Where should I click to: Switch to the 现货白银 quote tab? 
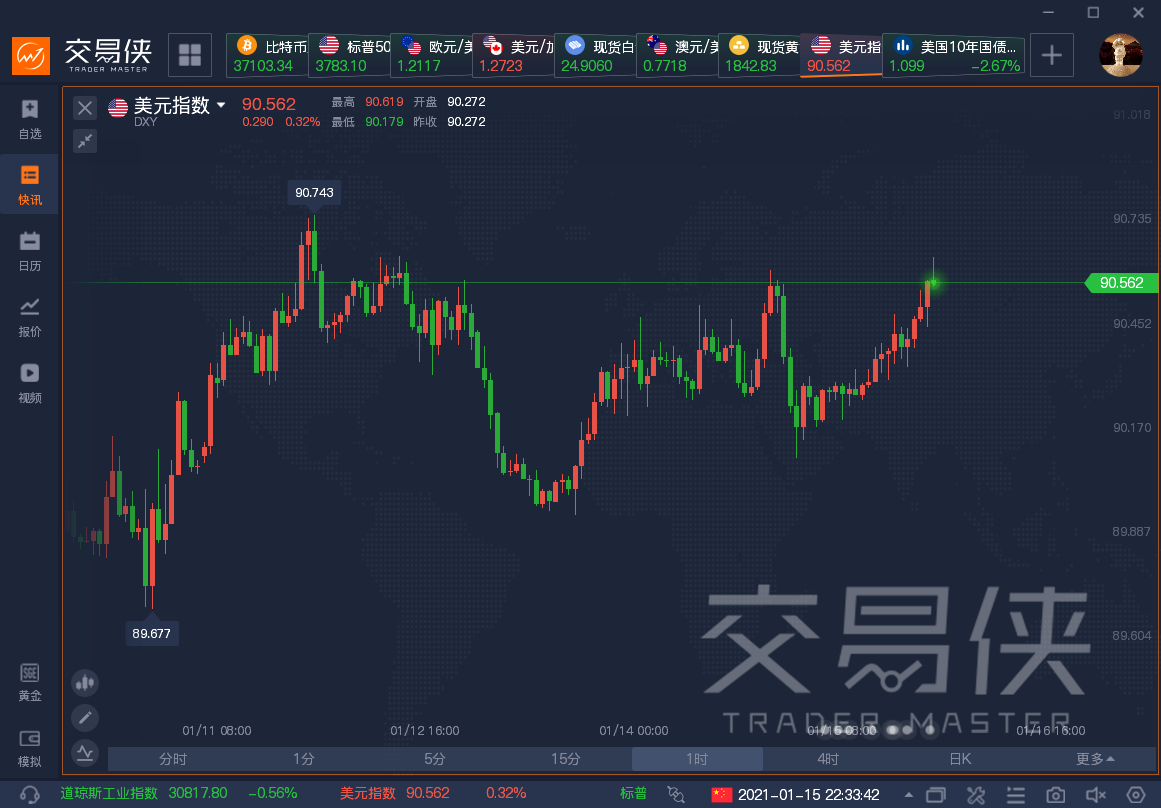tap(595, 55)
